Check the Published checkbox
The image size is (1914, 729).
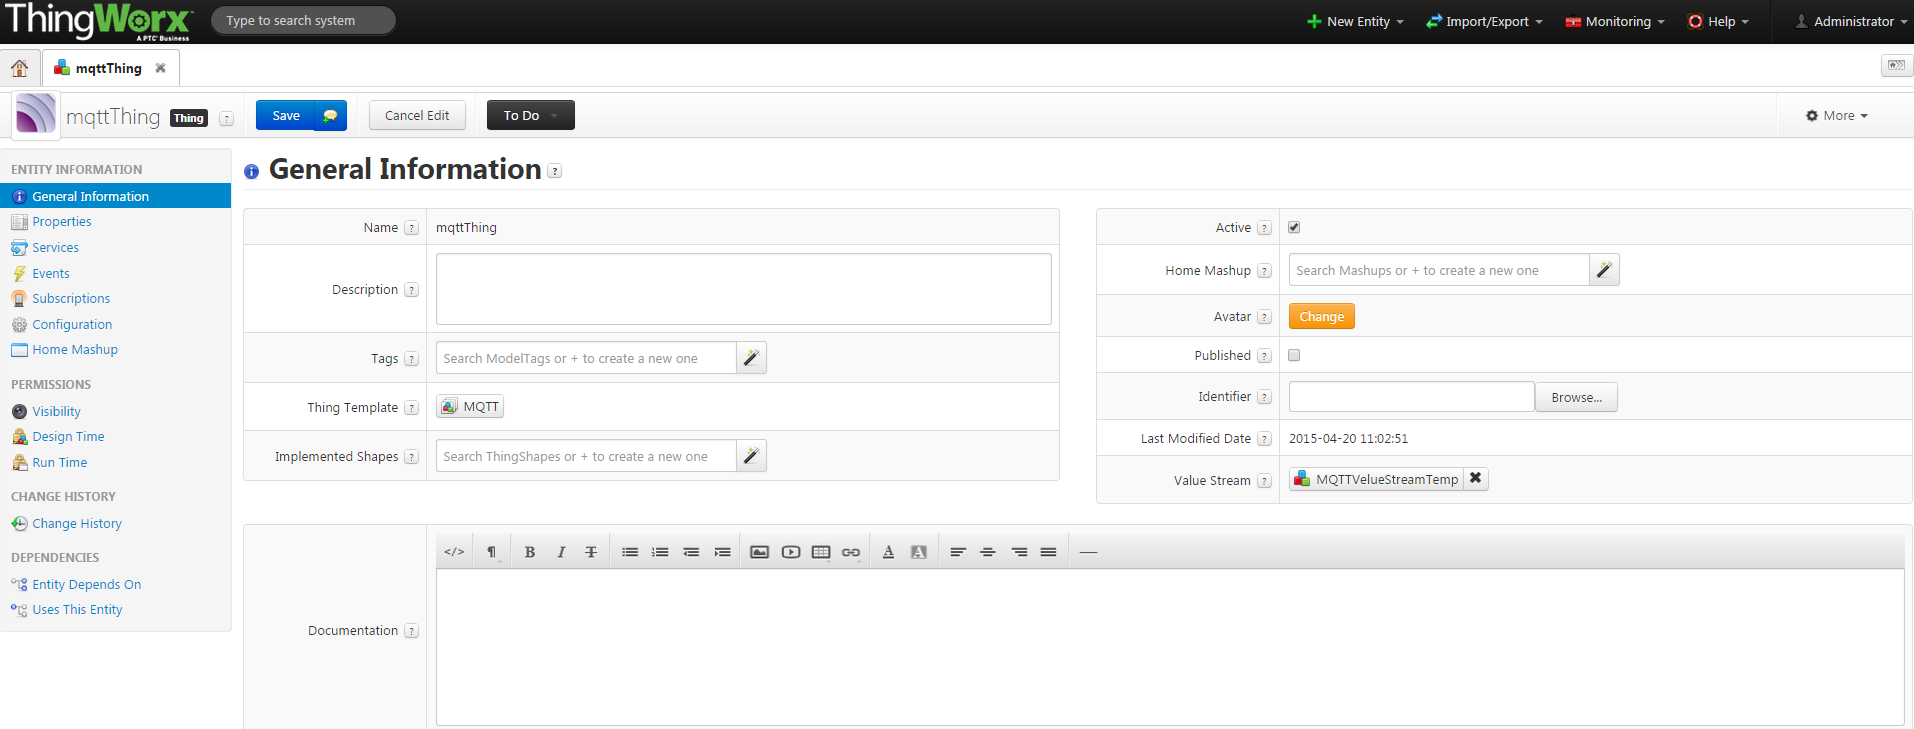1294,355
